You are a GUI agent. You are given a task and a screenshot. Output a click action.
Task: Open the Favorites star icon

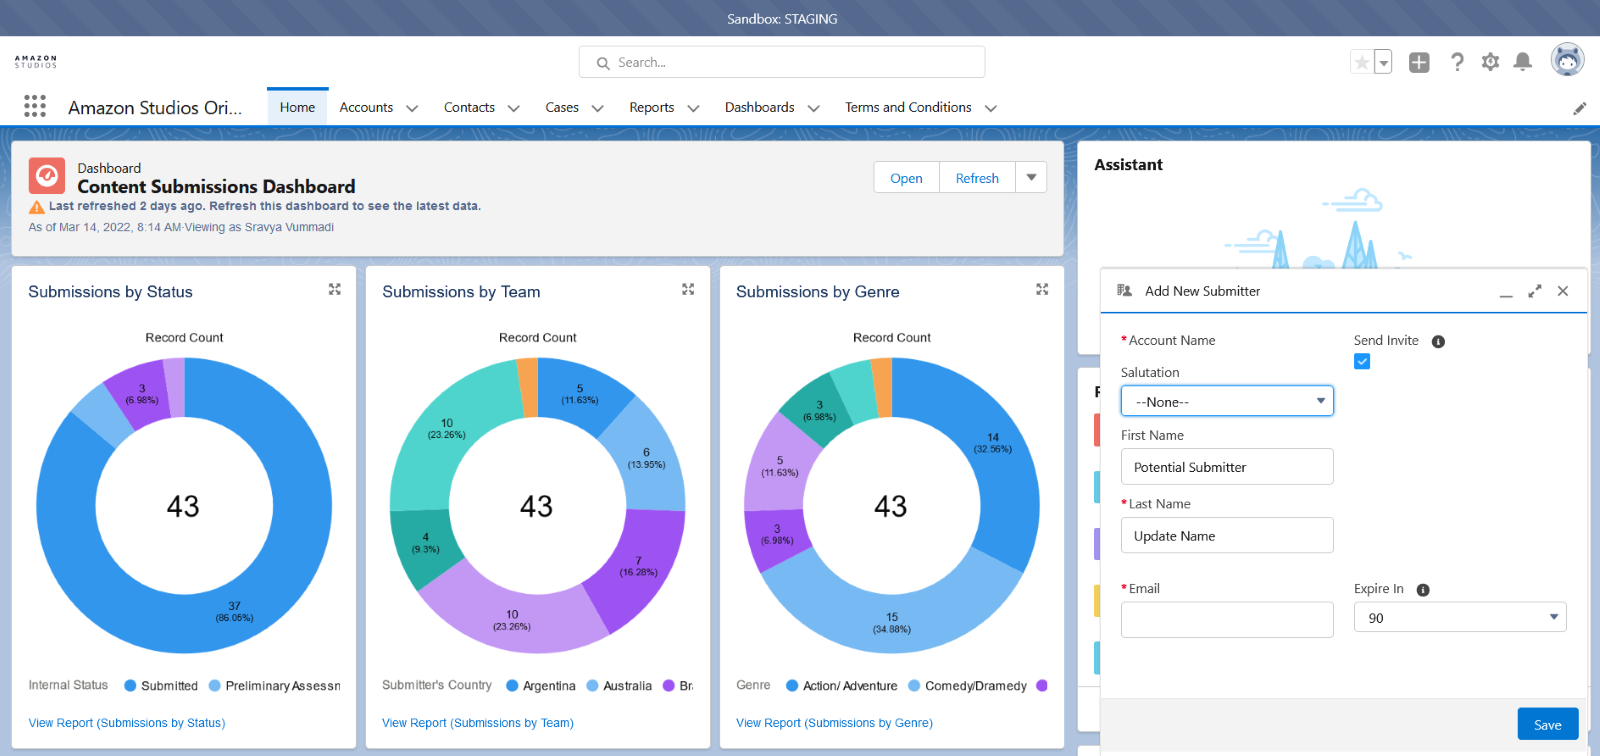point(1362,62)
